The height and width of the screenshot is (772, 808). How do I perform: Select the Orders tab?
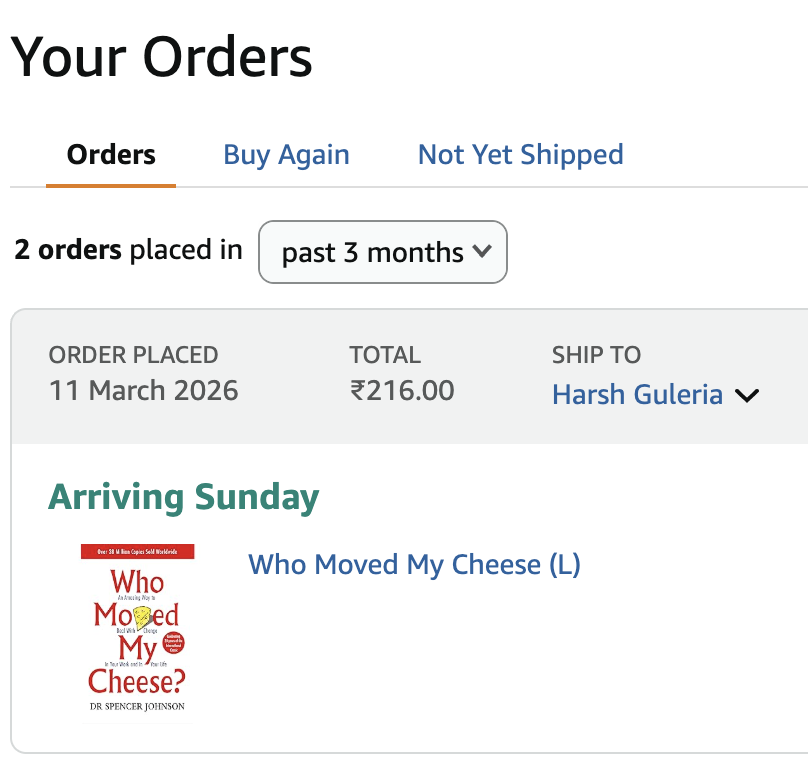[111, 155]
